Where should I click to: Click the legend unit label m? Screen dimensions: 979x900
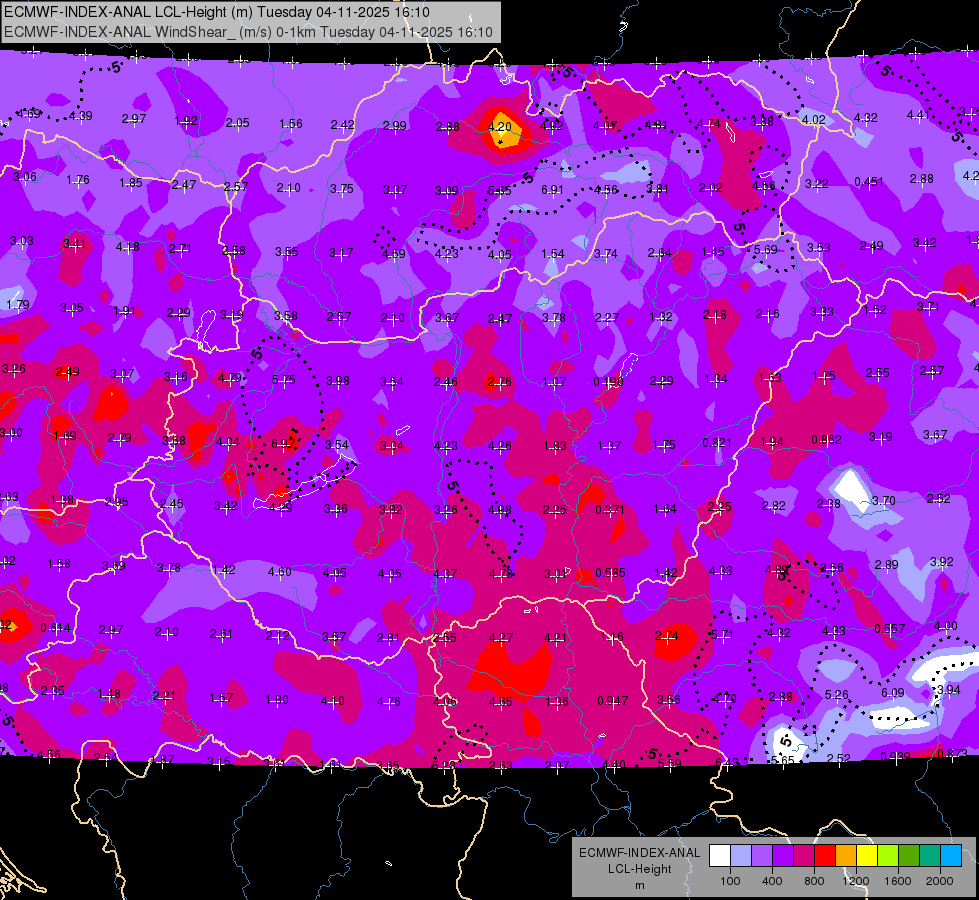tap(639, 886)
